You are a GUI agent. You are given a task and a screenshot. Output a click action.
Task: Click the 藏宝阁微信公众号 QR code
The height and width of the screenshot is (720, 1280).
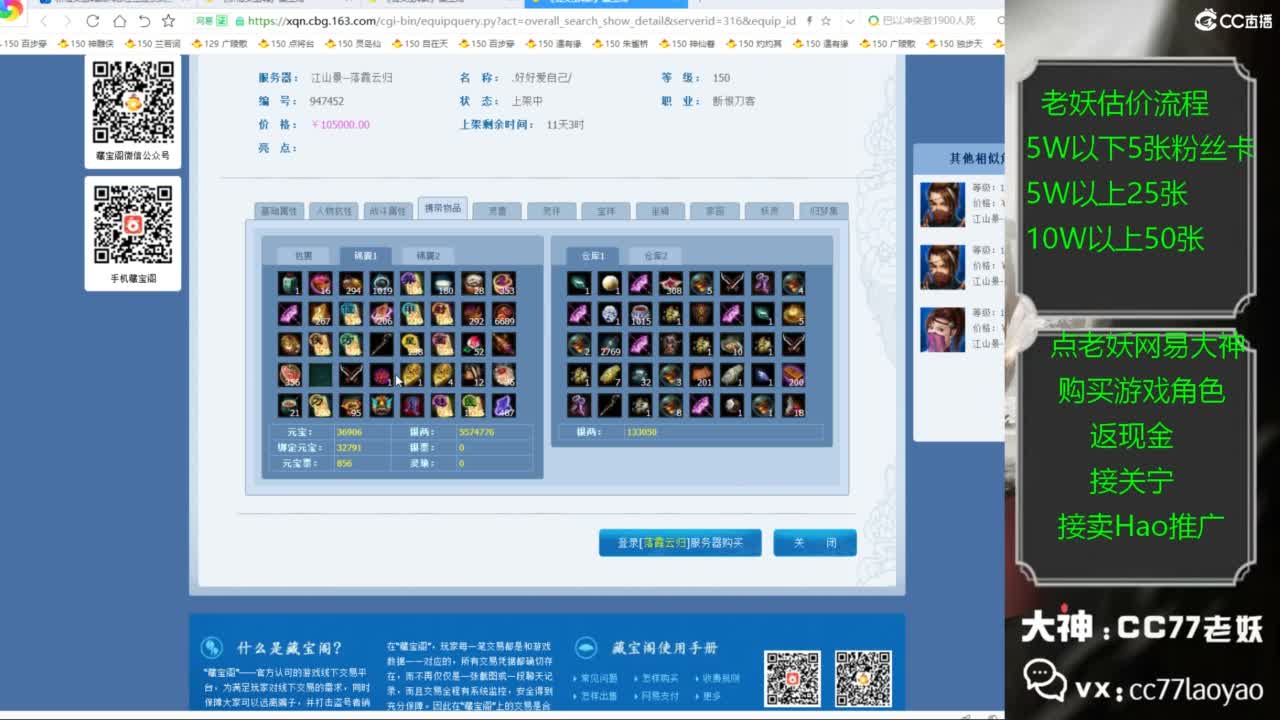[133, 102]
